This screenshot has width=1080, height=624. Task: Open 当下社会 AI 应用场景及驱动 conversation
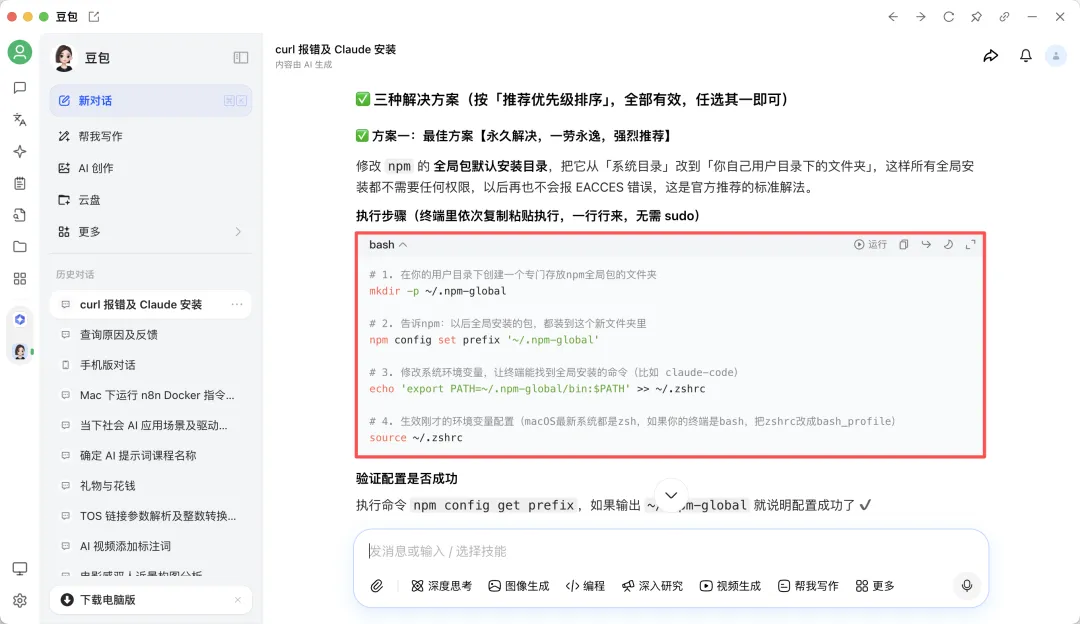(151, 426)
